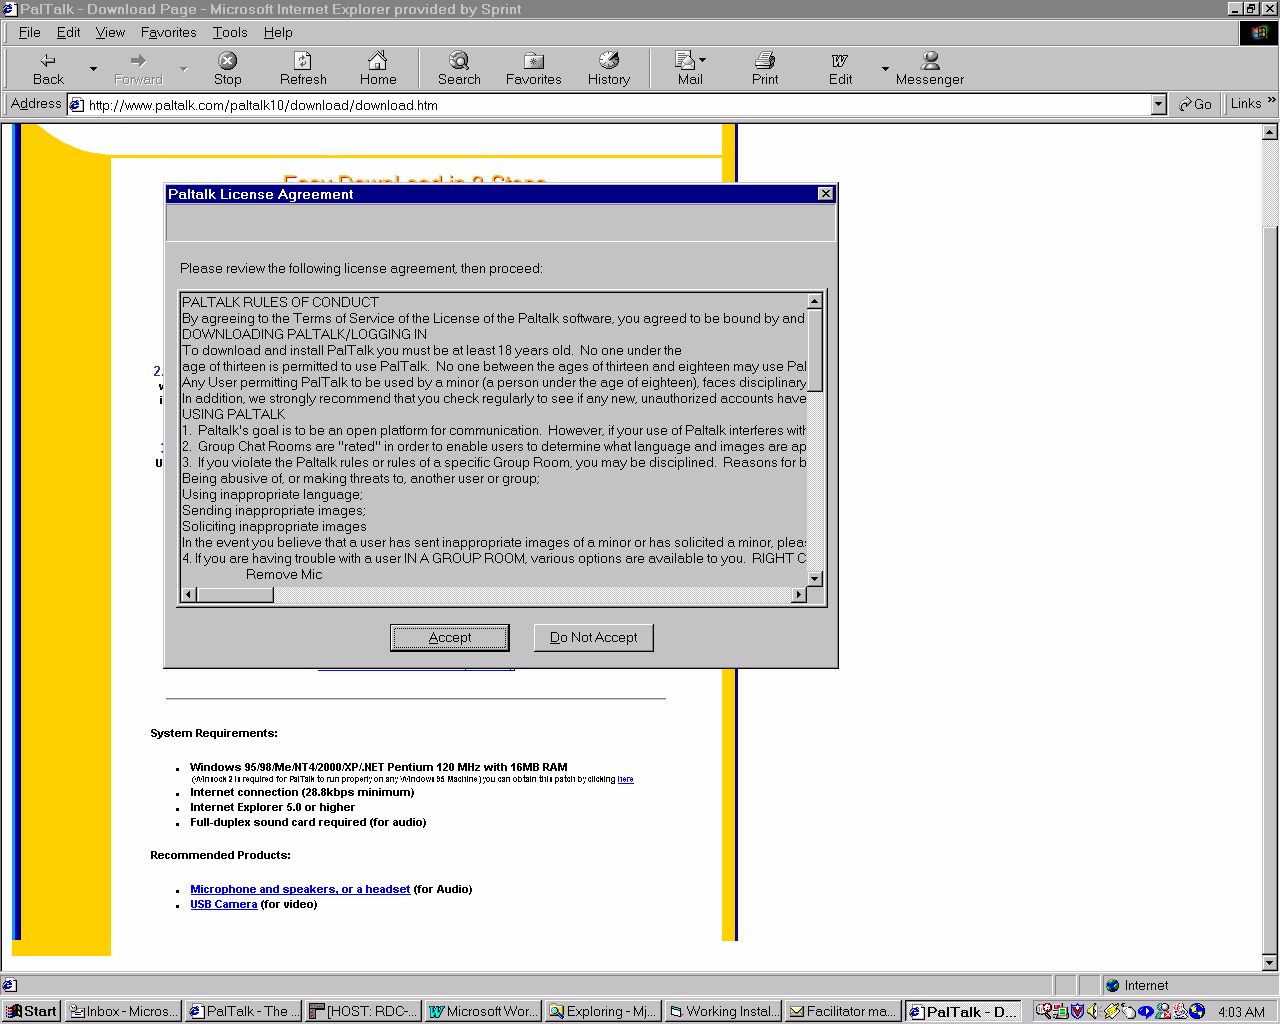
Task: Expand the Links toolbar chevron
Action: point(1271,101)
